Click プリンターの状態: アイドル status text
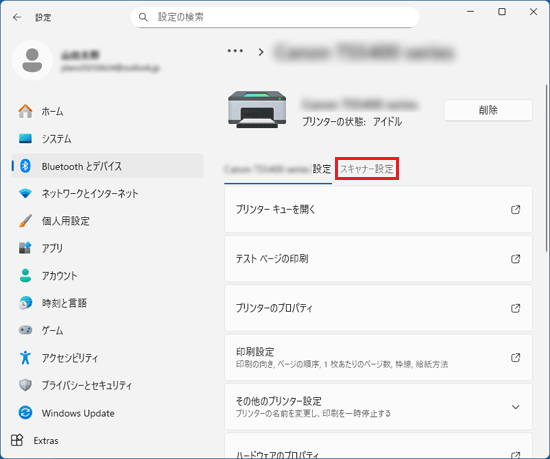 tap(352, 122)
